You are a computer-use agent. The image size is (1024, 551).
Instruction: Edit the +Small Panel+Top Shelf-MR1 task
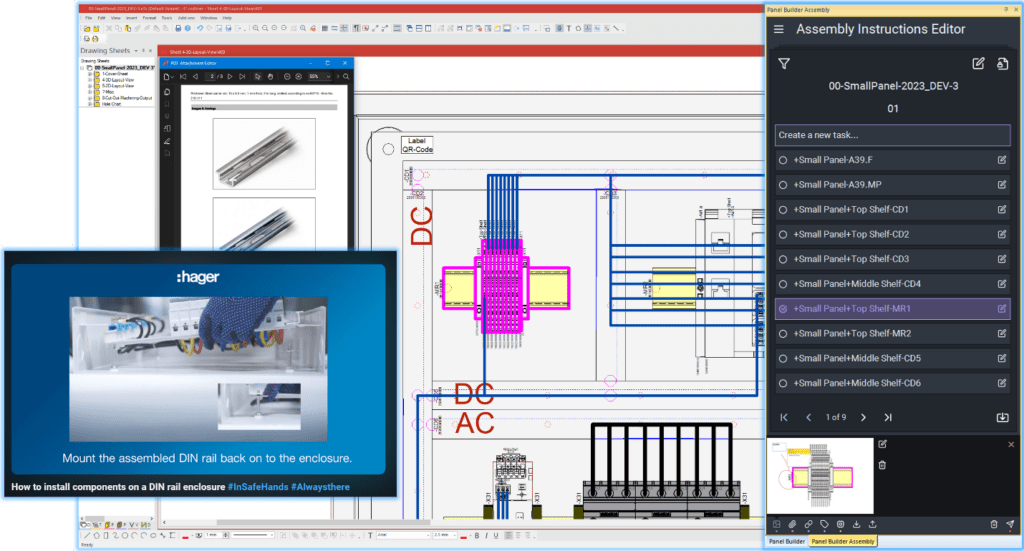click(x=1002, y=309)
